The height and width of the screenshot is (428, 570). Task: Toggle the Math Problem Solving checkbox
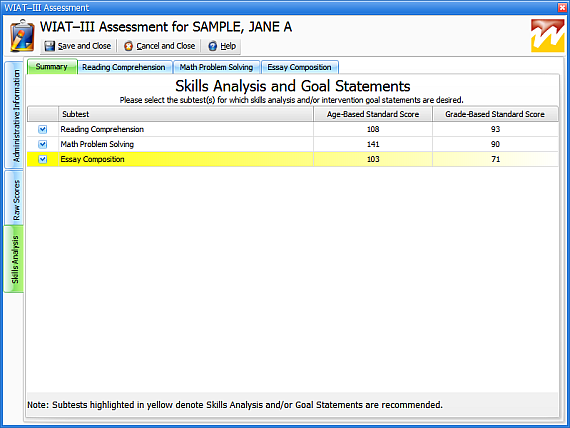pos(43,144)
